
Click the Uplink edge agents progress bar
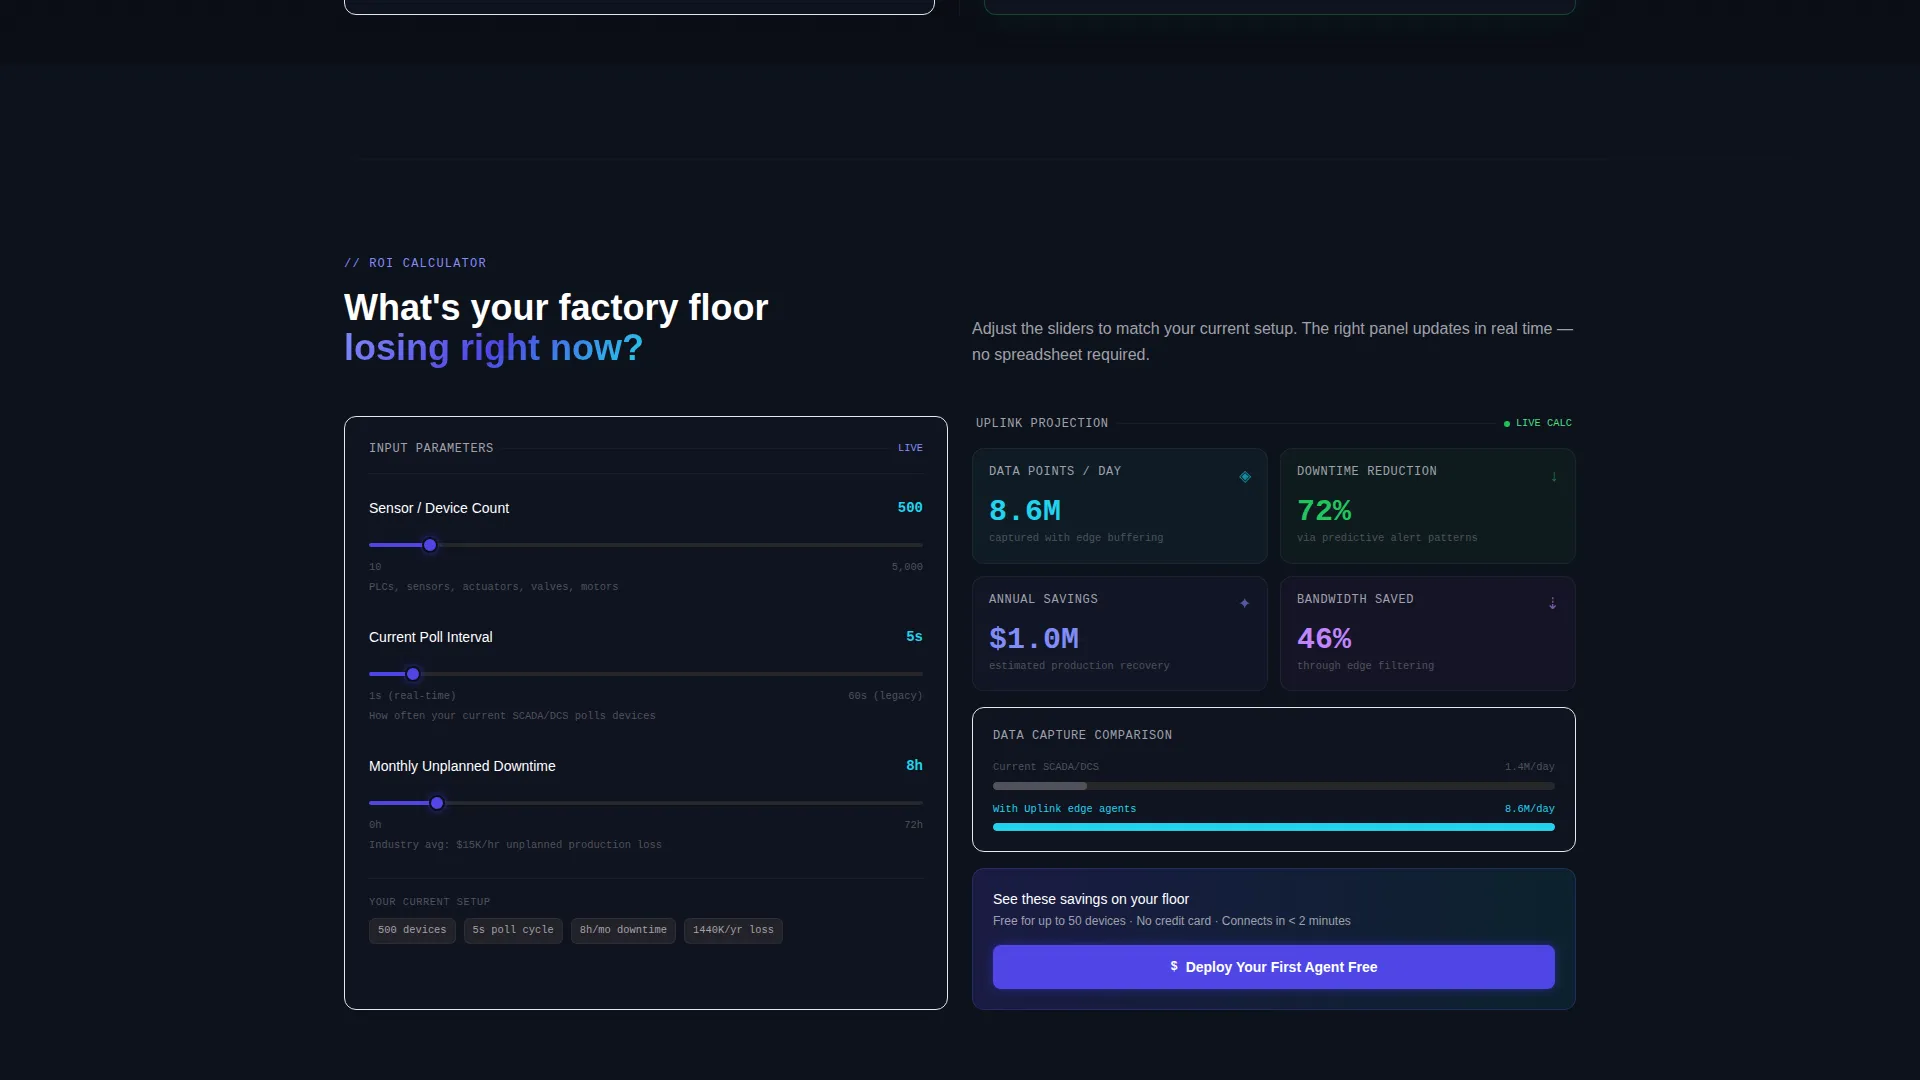click(x=1273, y=827)
